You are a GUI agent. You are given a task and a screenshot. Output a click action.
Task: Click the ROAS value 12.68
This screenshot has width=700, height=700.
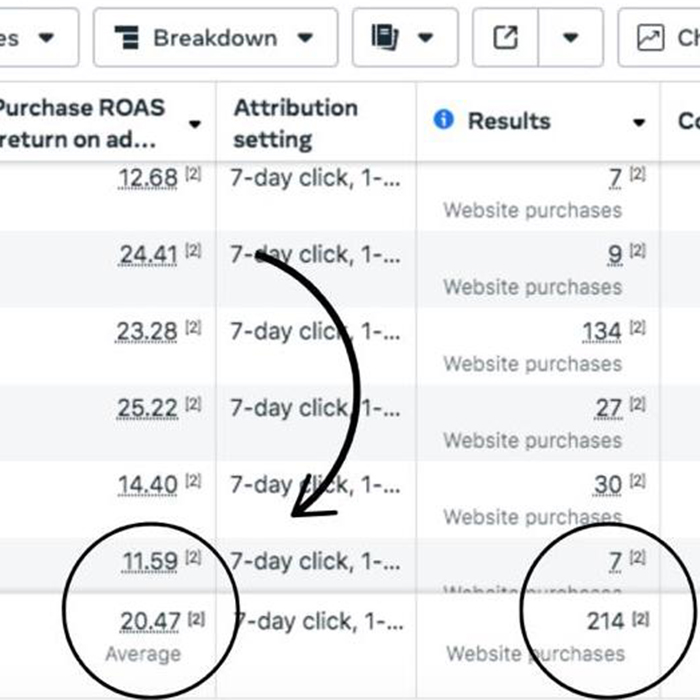148,178
